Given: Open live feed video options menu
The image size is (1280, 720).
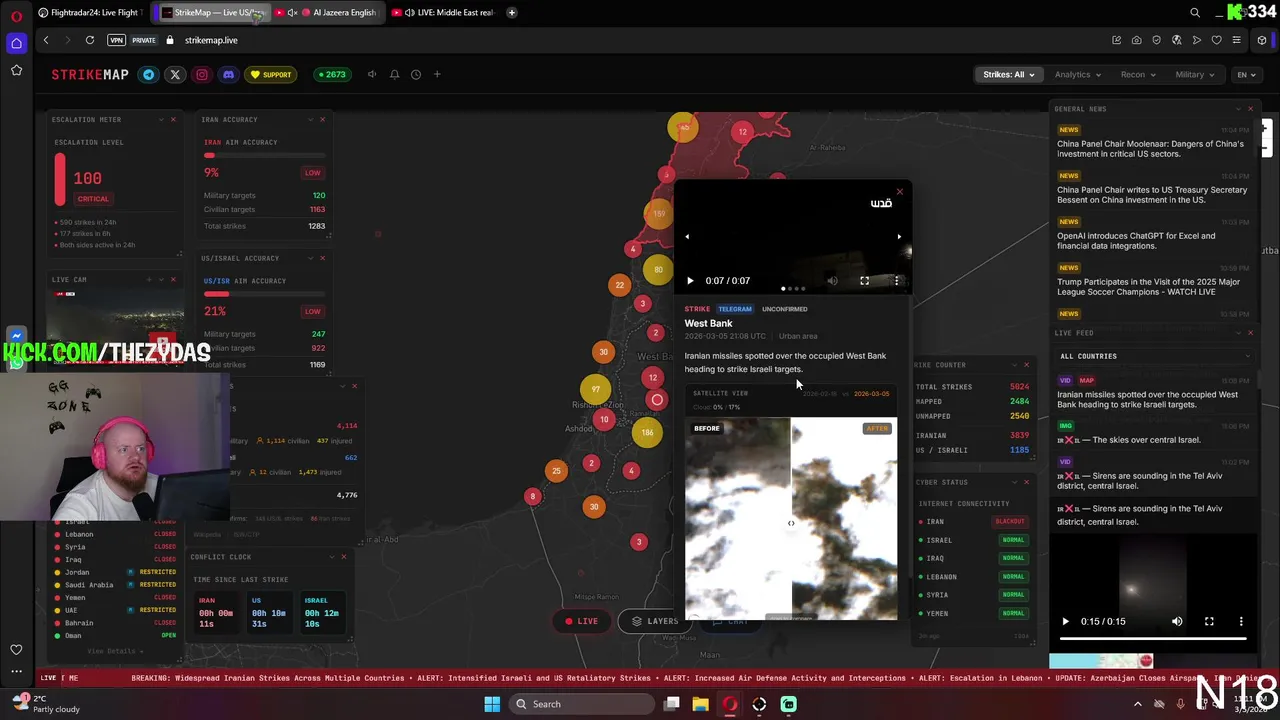Looking at the screenshot, I should point(1241,621).
